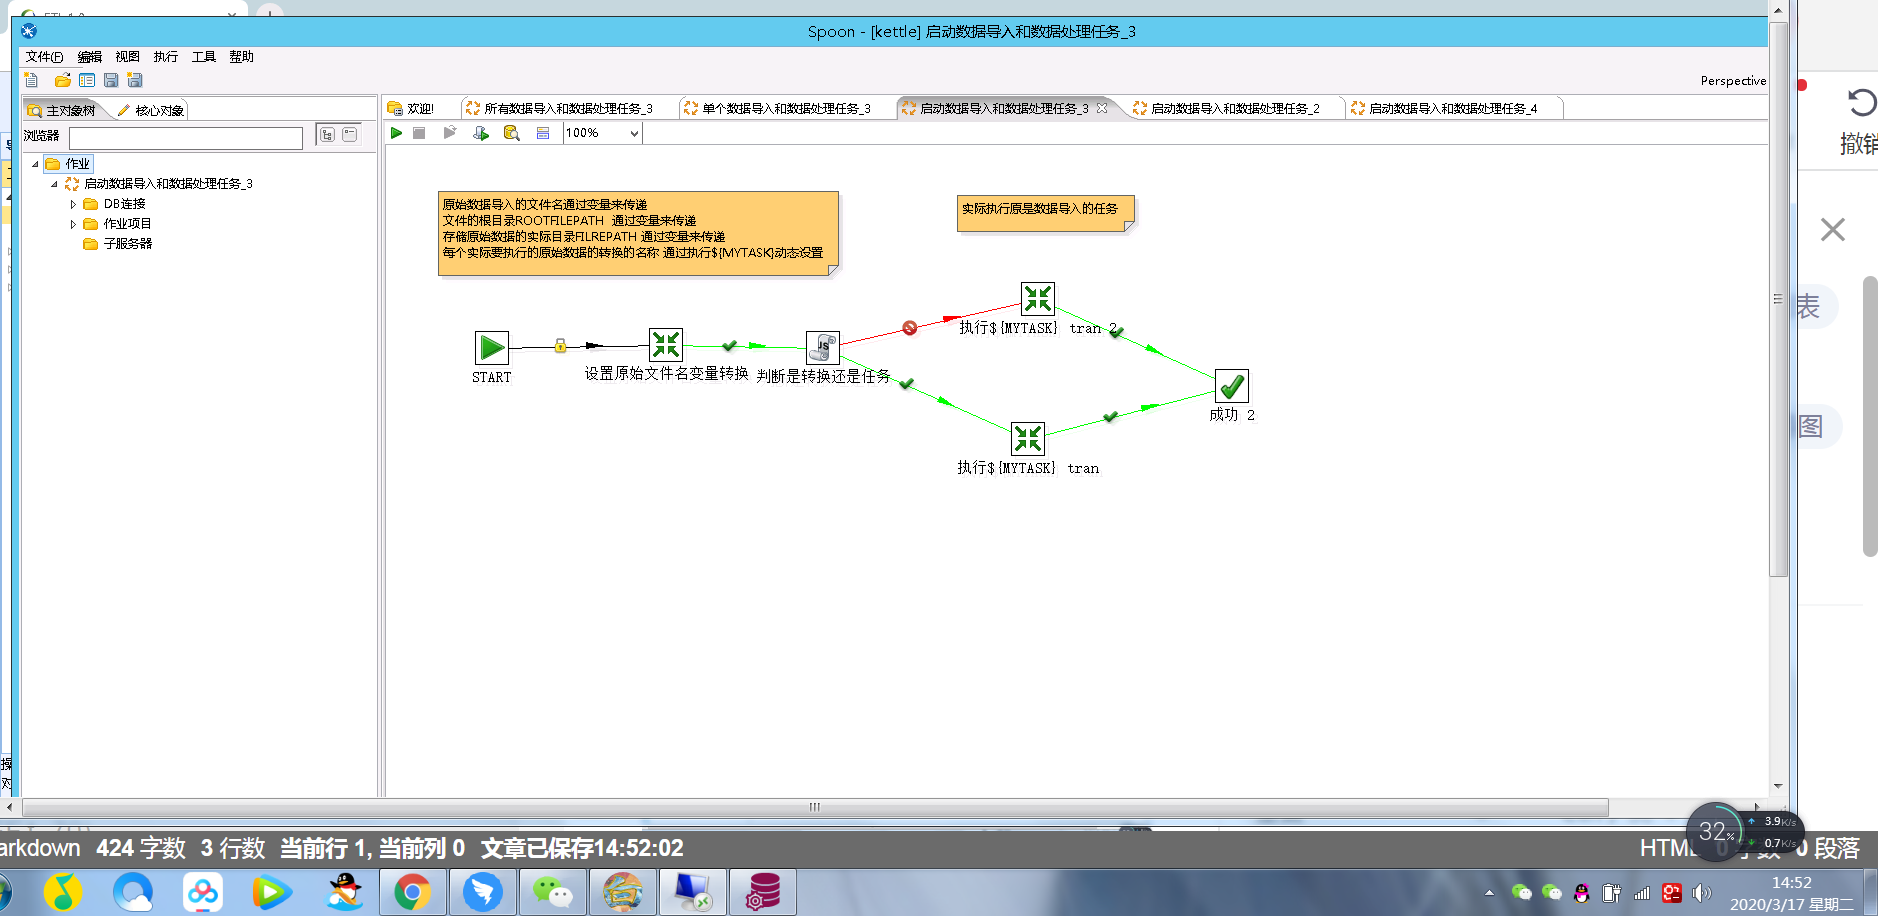Click the red failure icon on the hop
The width and height of the screenshot is (1878, 916).
[909, 328]
